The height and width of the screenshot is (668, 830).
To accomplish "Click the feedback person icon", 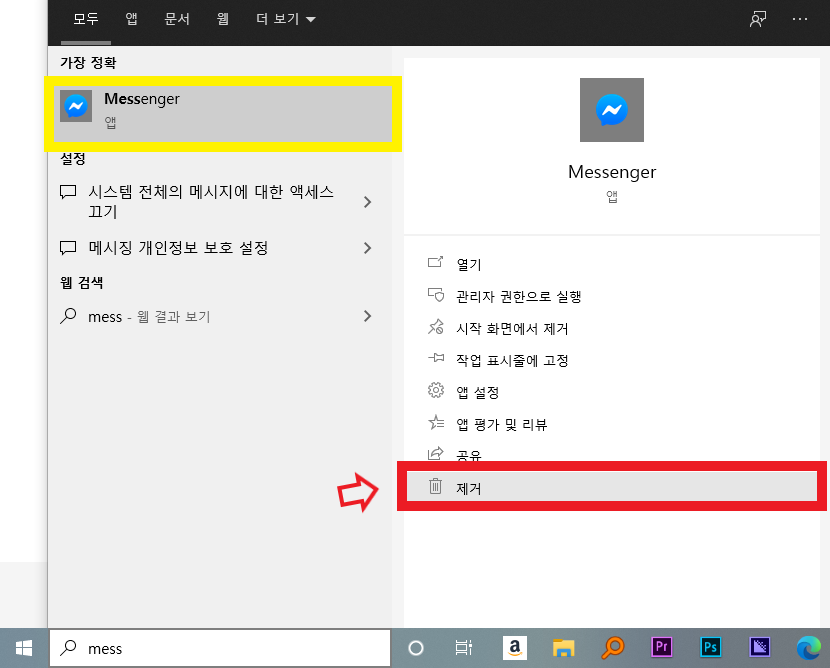I will coord(758,19).
